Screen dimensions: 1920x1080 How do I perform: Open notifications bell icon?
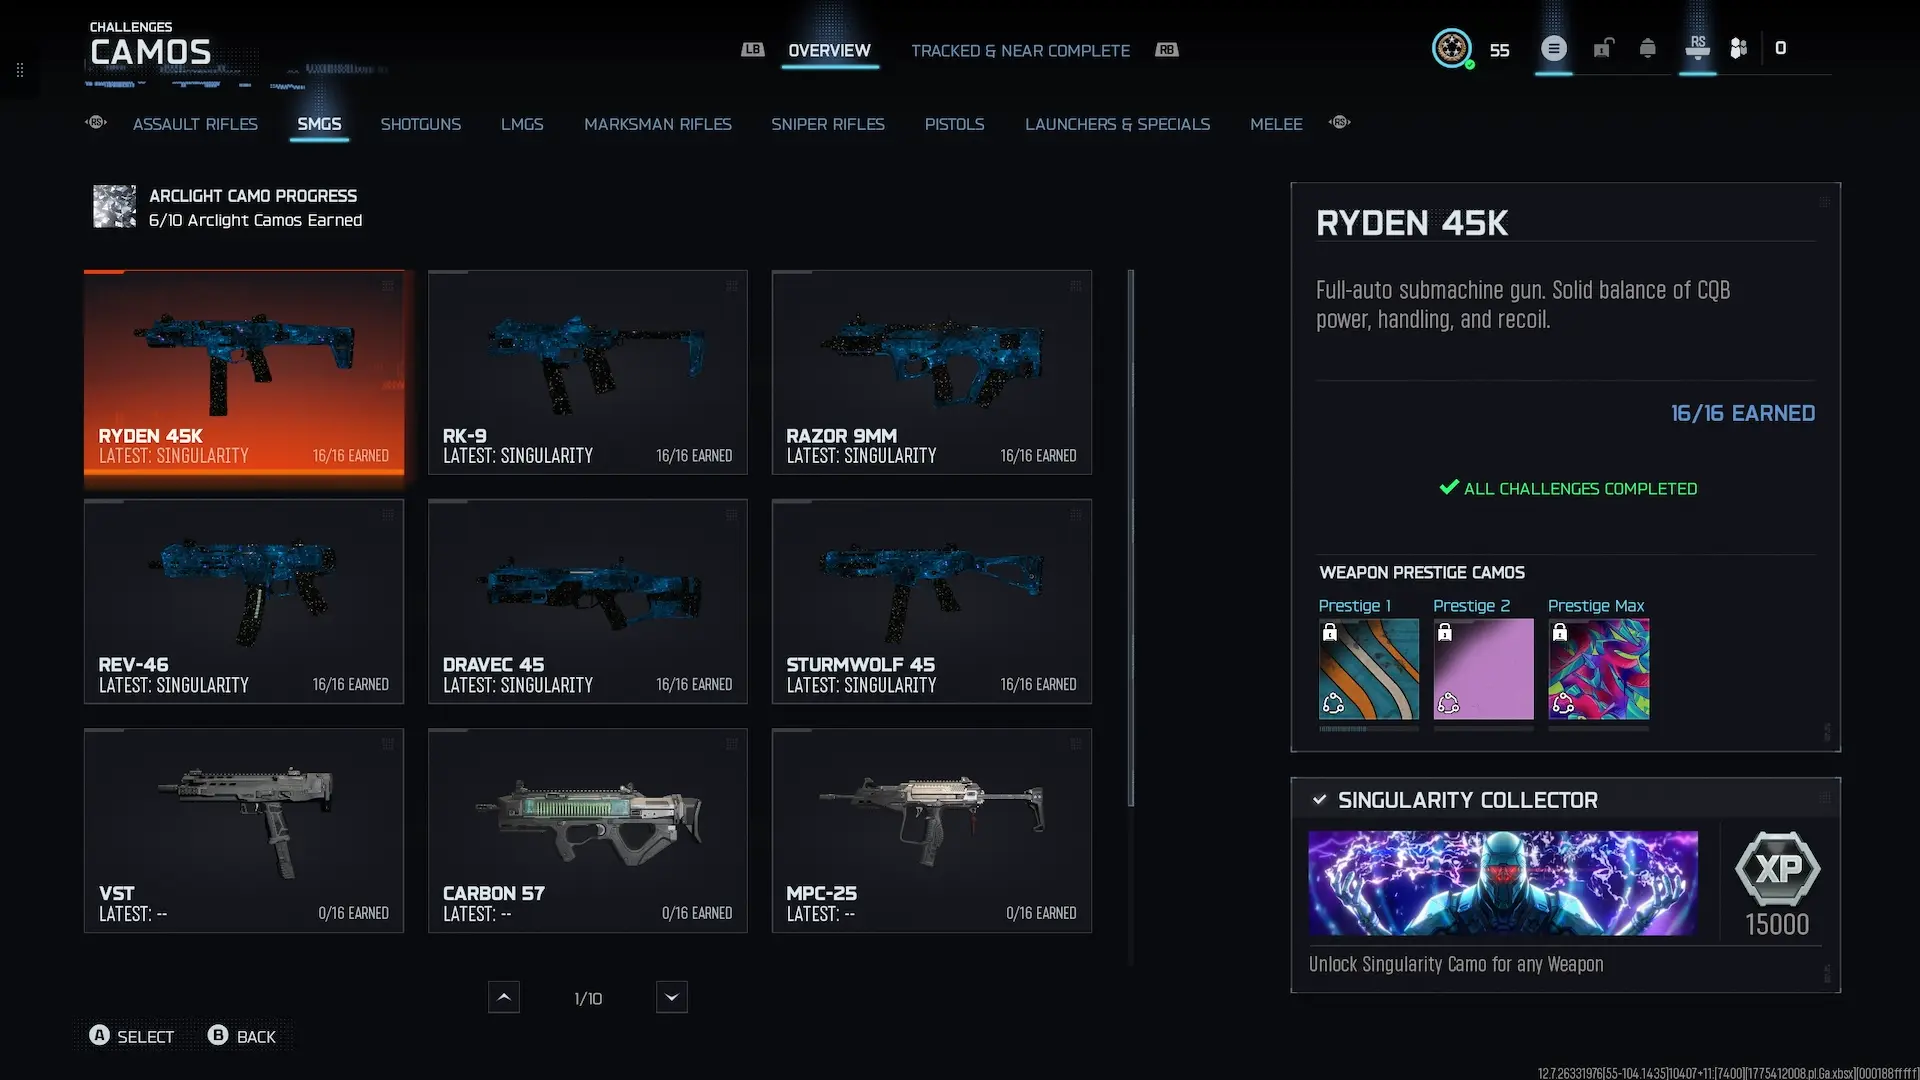[x=1647, y=48]
